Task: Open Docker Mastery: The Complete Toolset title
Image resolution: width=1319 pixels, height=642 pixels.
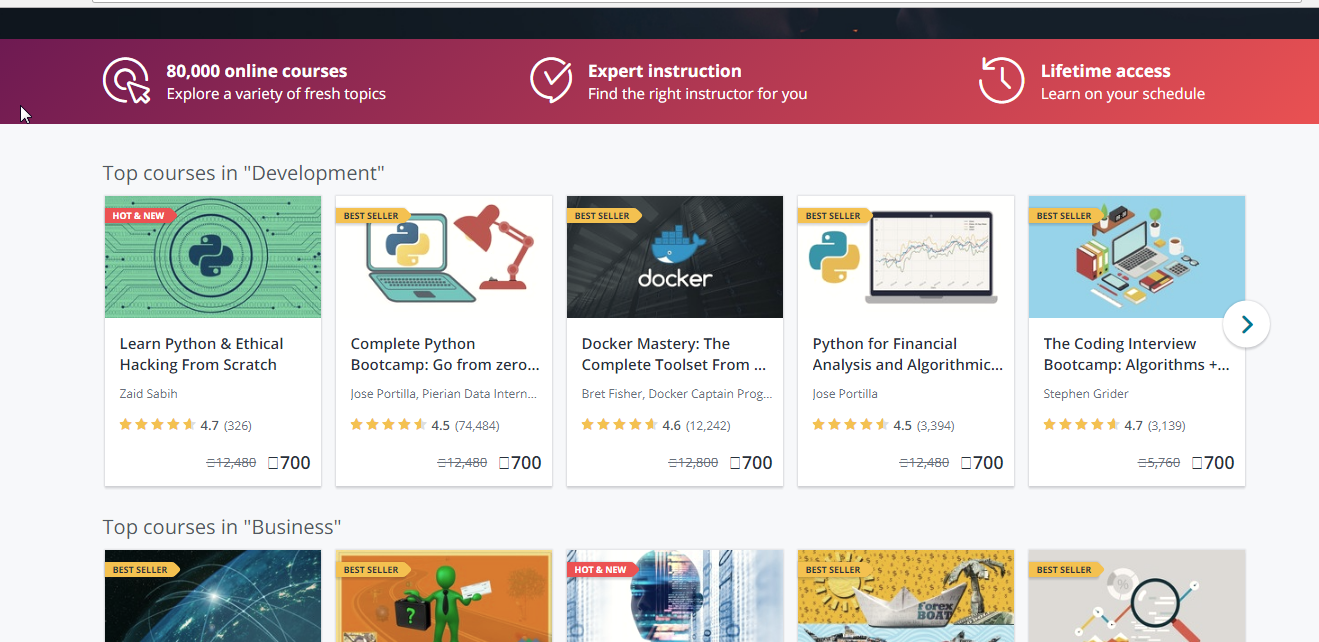Action: pyautogui.click(x=674, y=354)
